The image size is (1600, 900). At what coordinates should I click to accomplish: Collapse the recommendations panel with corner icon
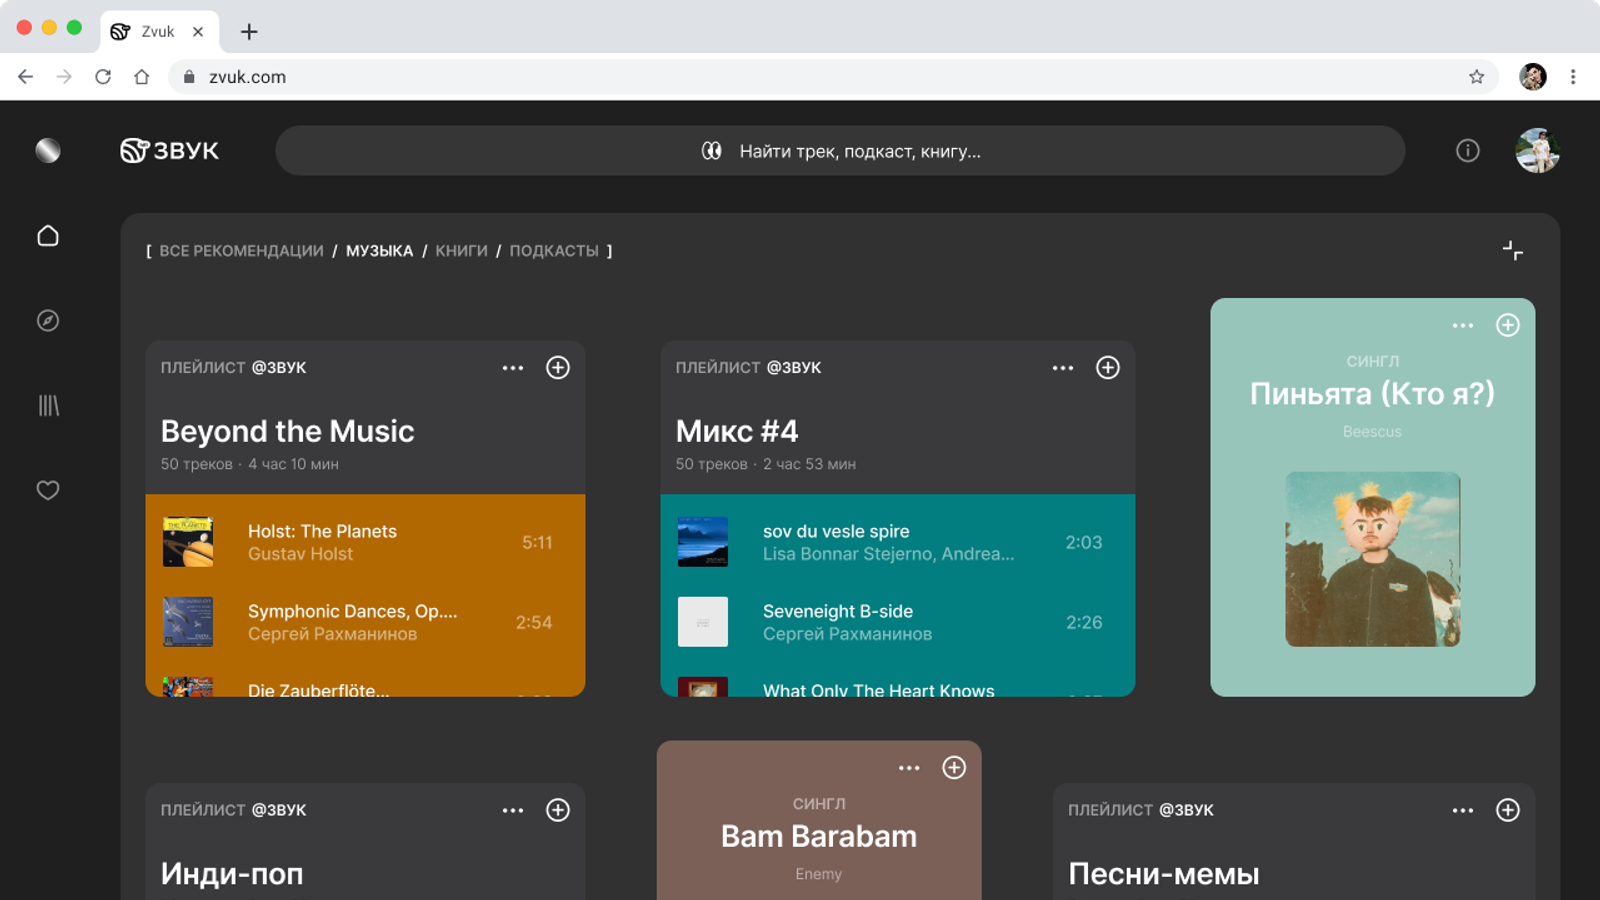pyautogui.click(x=1513, y=250)
